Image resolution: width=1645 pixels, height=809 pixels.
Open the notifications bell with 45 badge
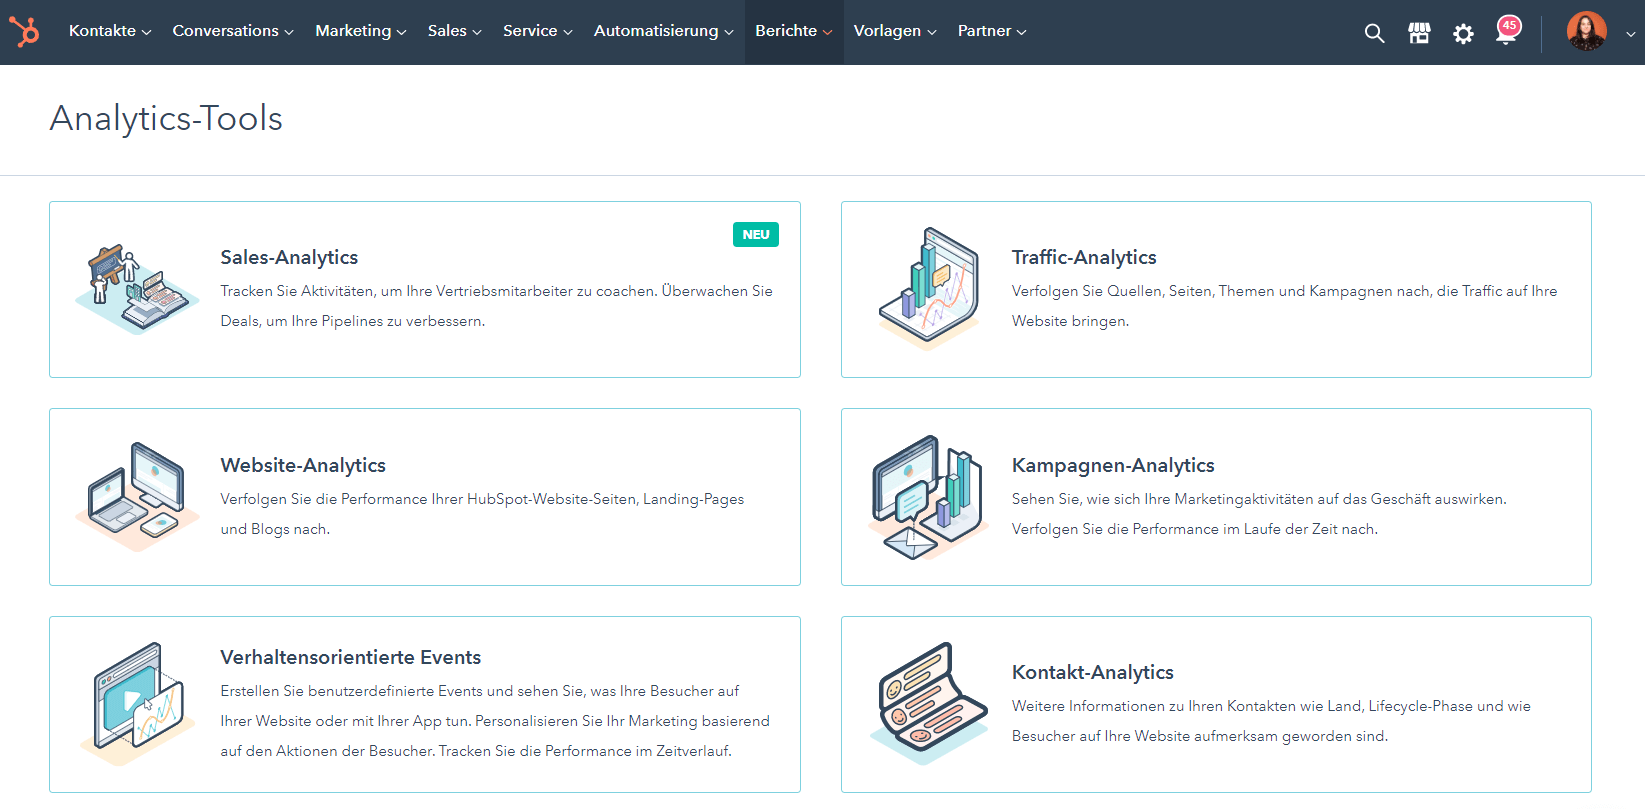(x=1508, y=31)
